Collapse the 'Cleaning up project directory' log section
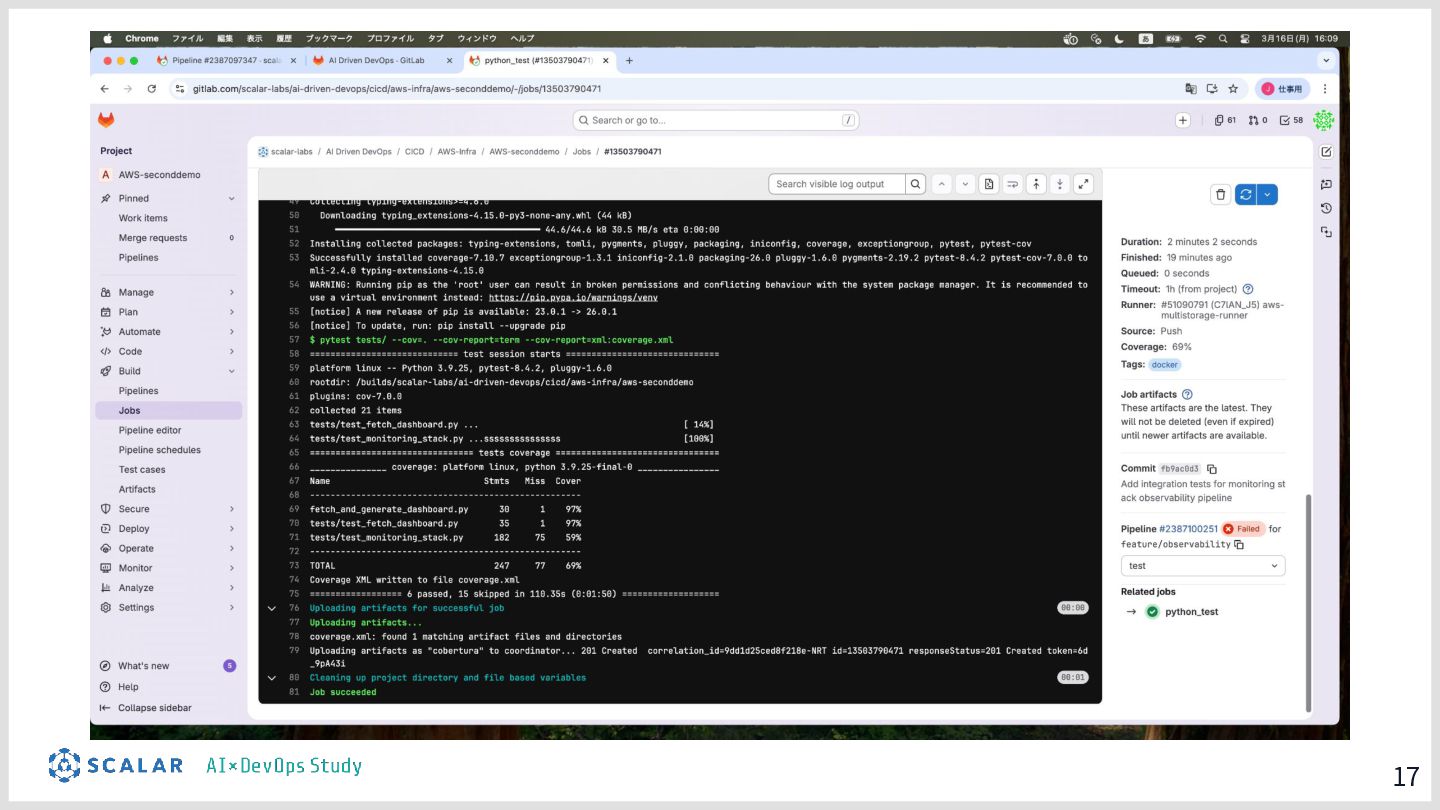This screenshot has width=1440, height=810. [272, 678]
